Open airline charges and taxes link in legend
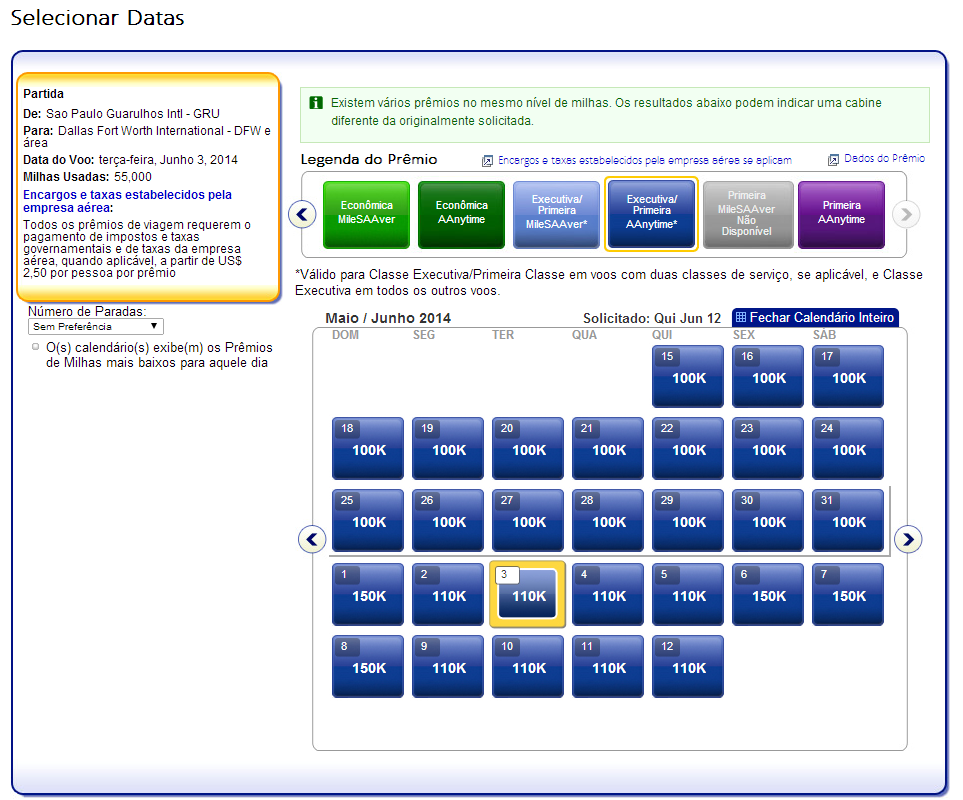963x800 pixels. 645,160
